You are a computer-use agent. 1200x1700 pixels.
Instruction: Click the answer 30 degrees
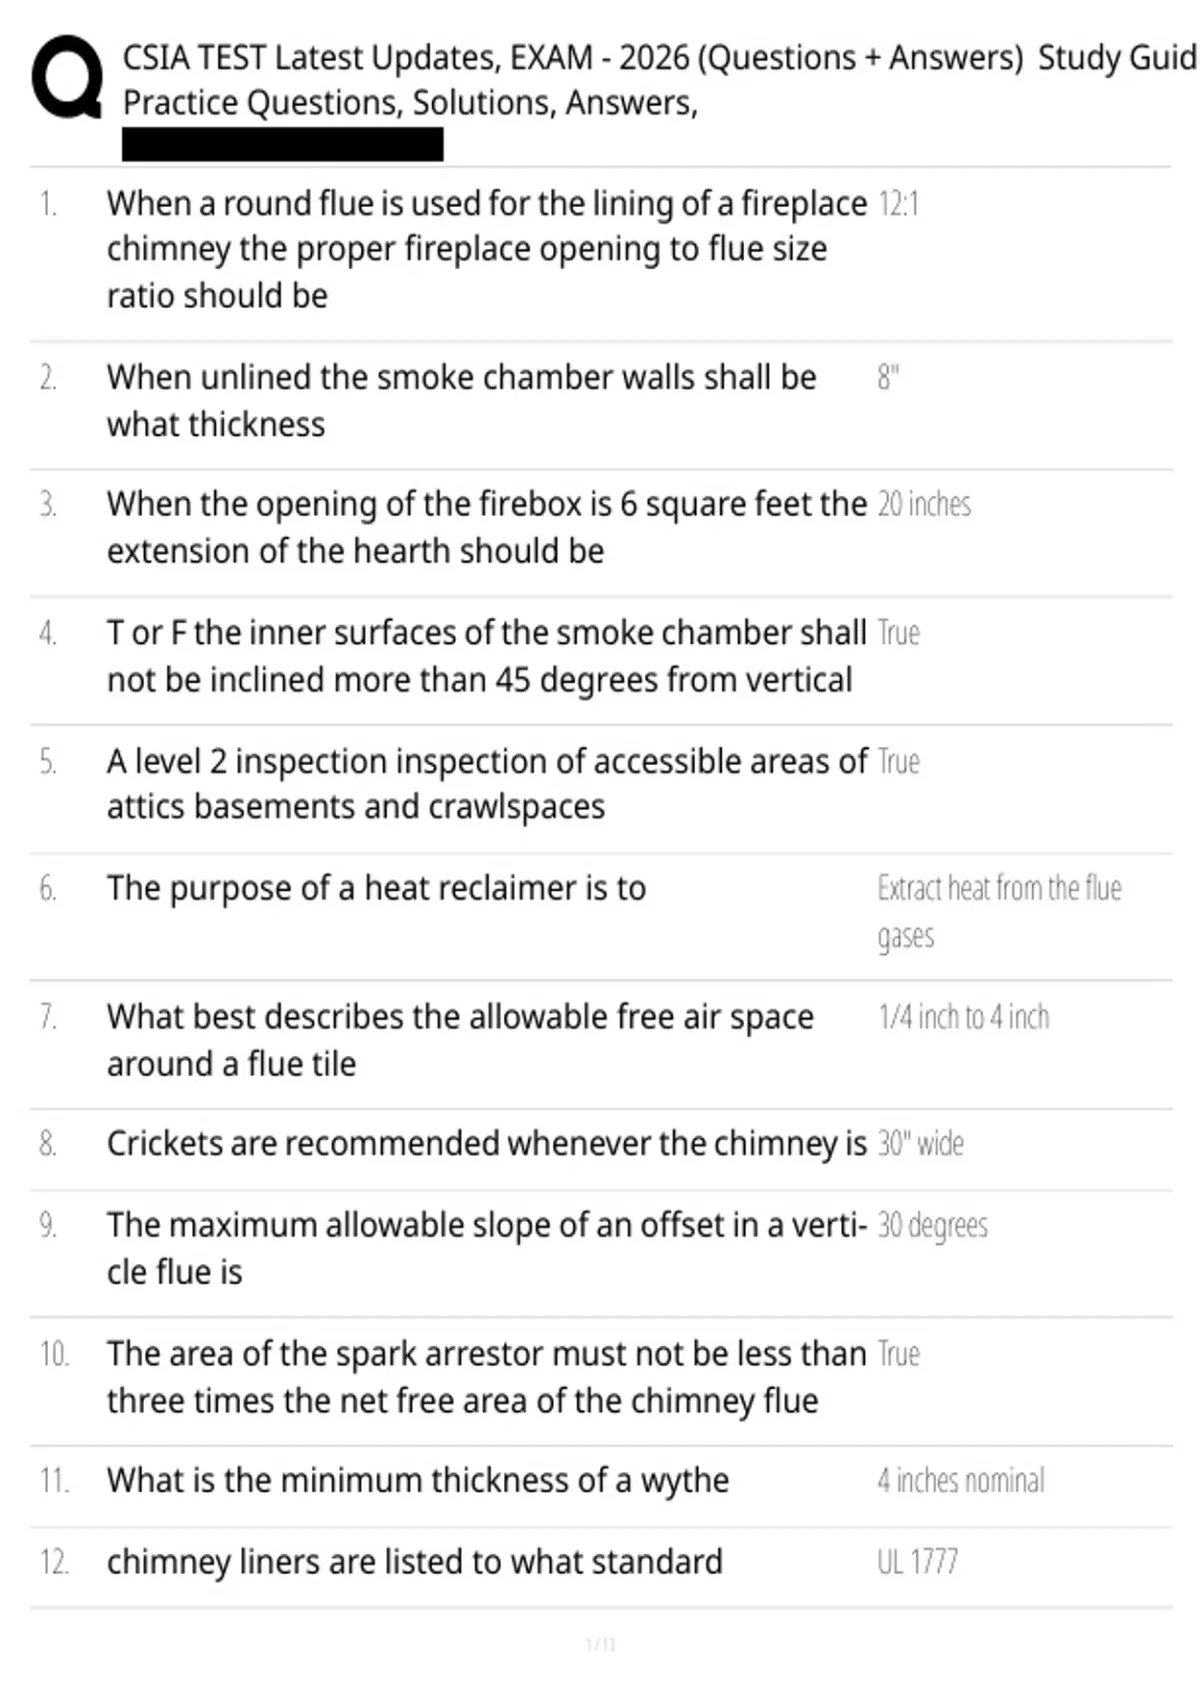tap(932, 1226)
